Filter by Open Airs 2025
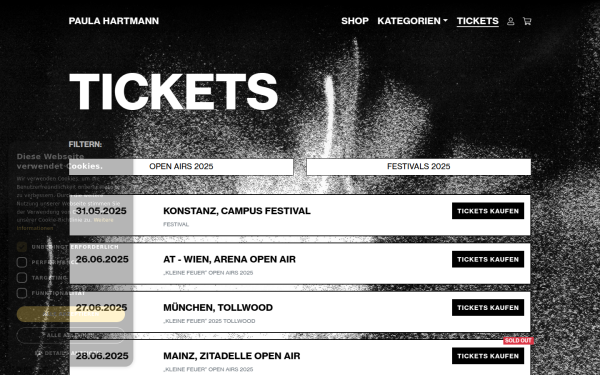 181,166
